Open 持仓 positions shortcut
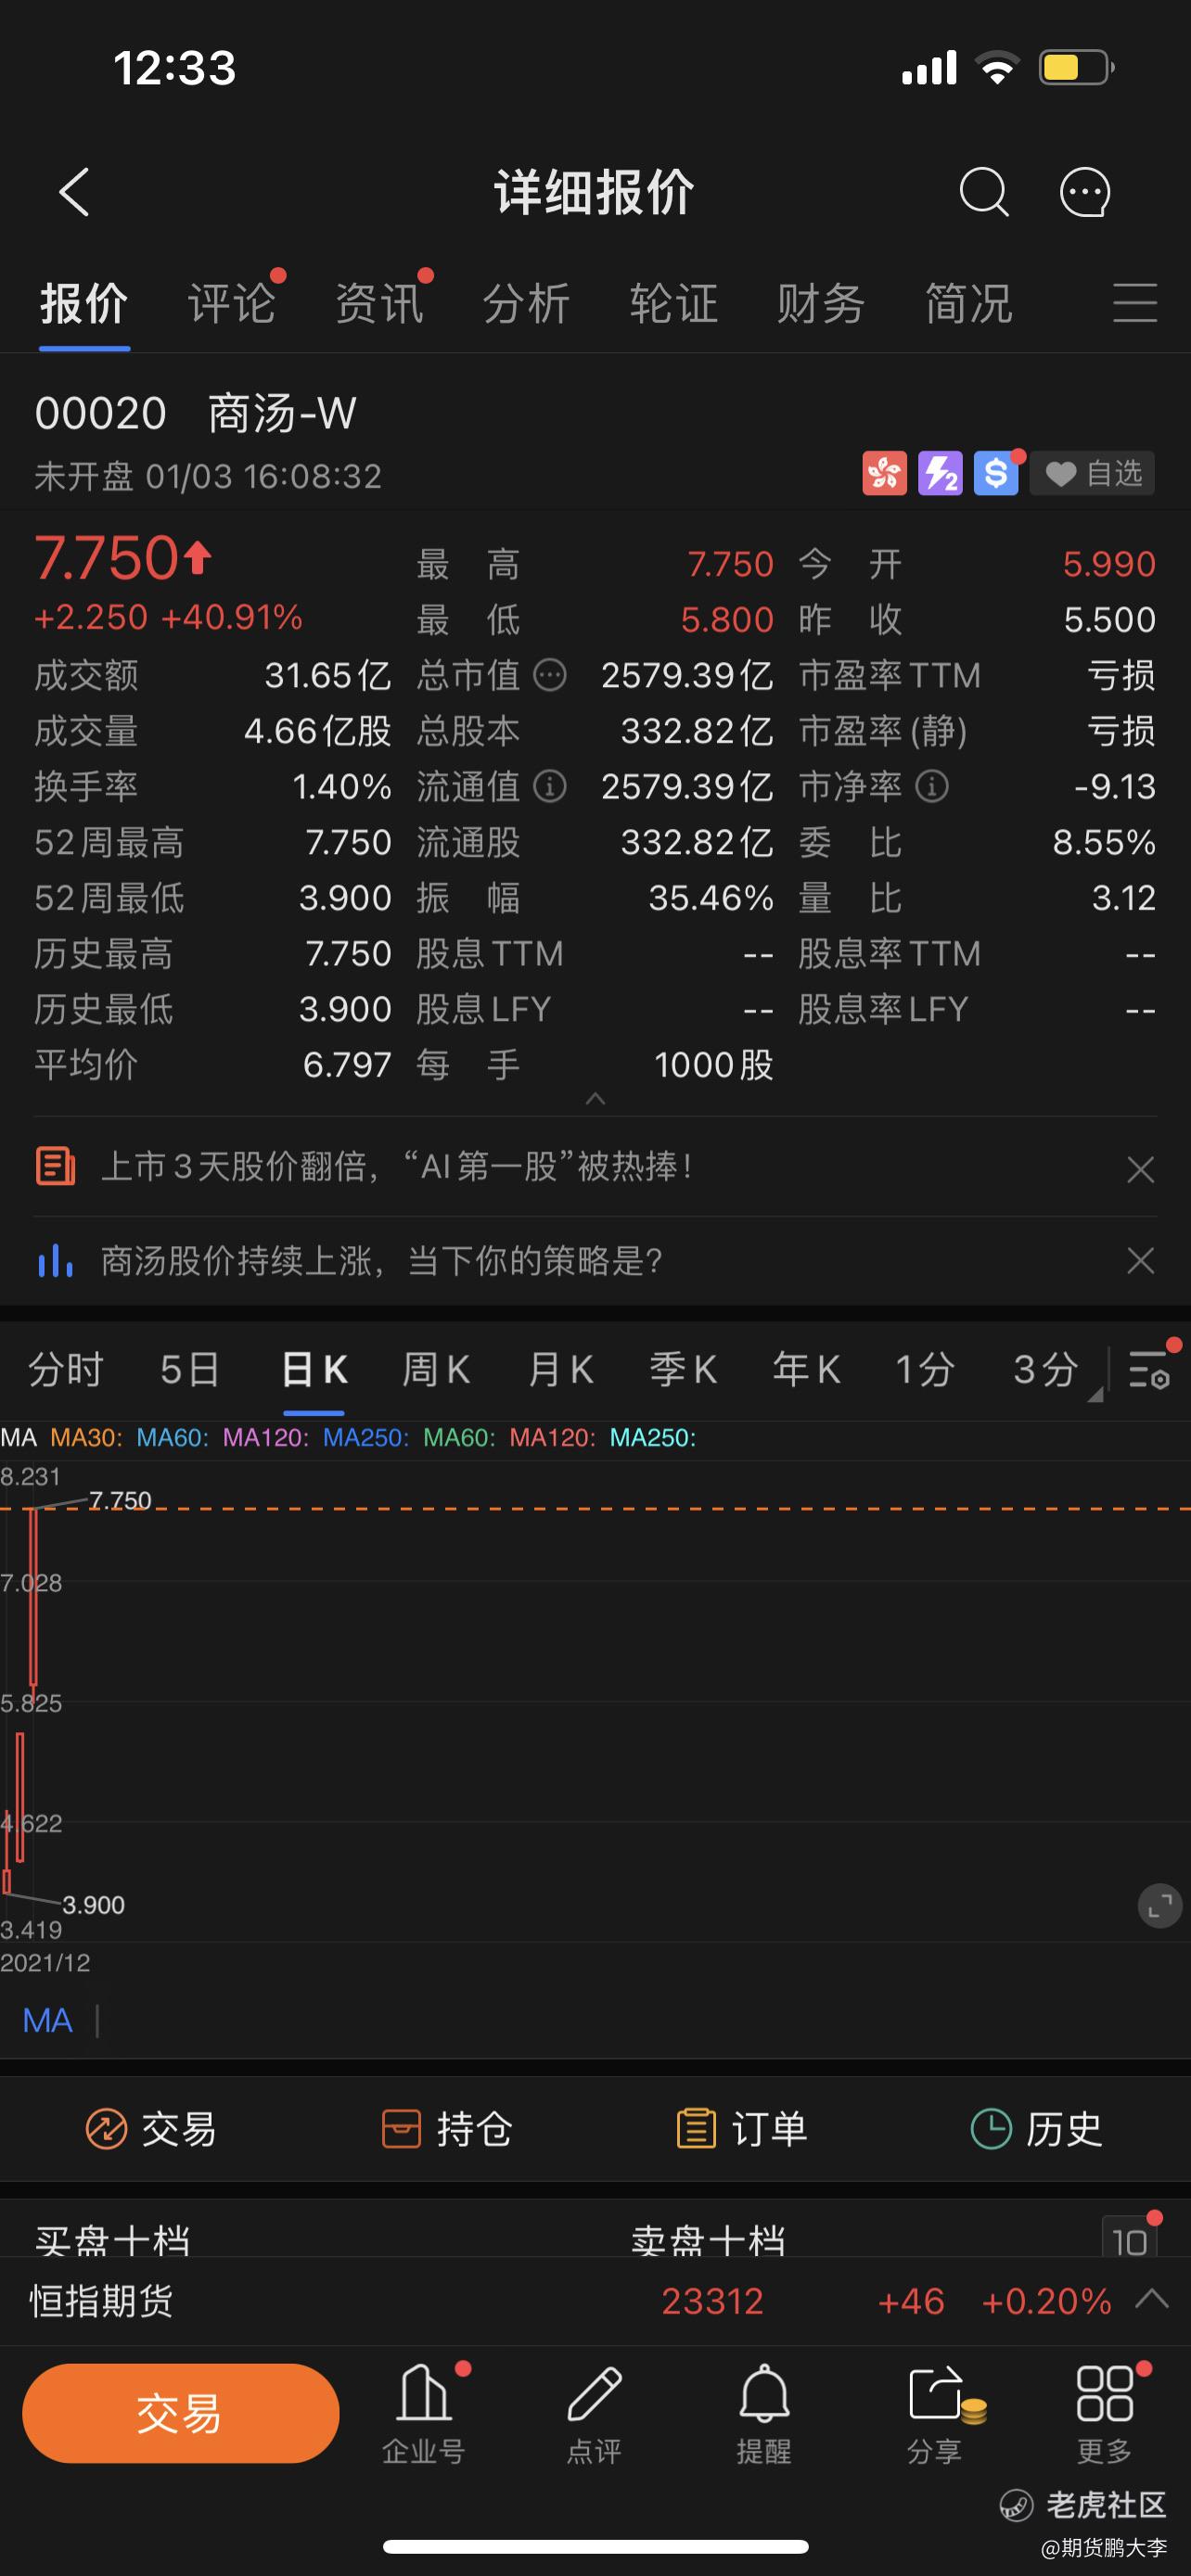This screenshot has width=1191, height=2576. [446, 2130]
